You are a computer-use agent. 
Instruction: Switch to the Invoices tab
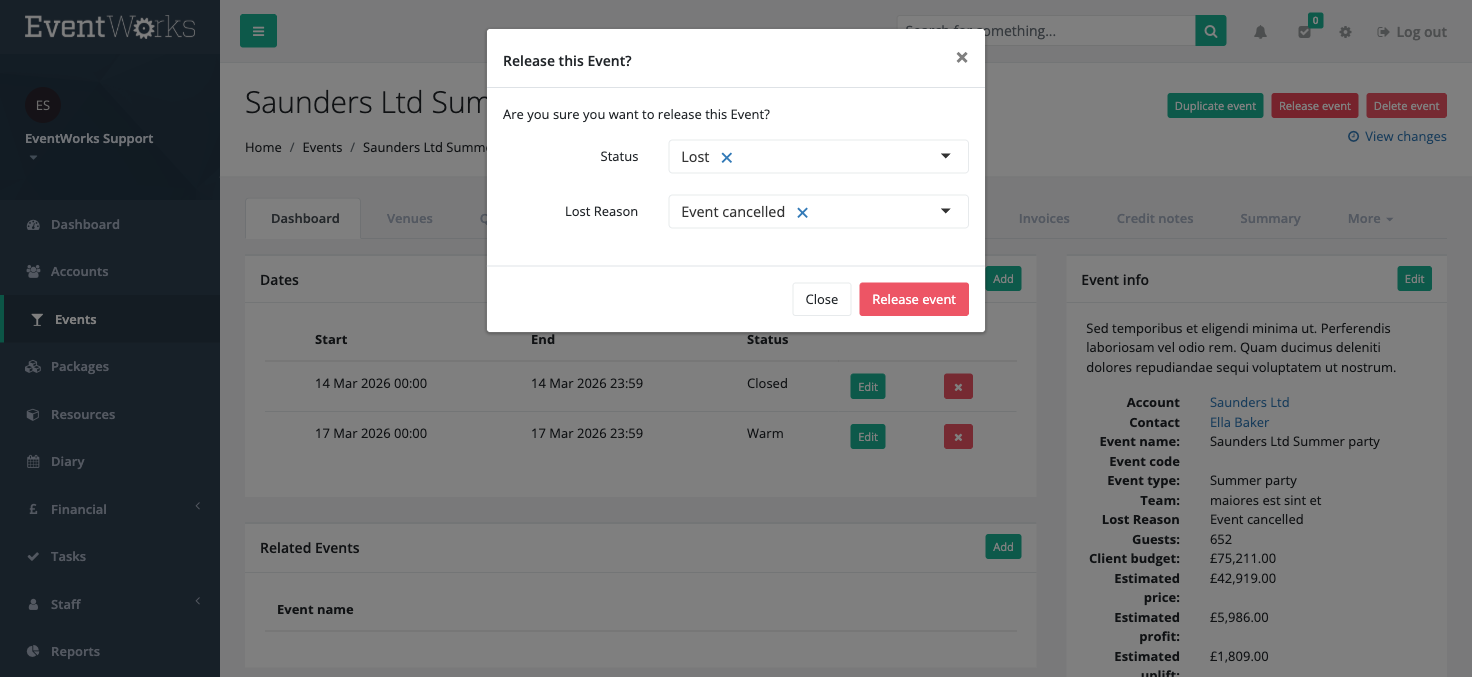pyautogui.click(x=1044, y=218)
